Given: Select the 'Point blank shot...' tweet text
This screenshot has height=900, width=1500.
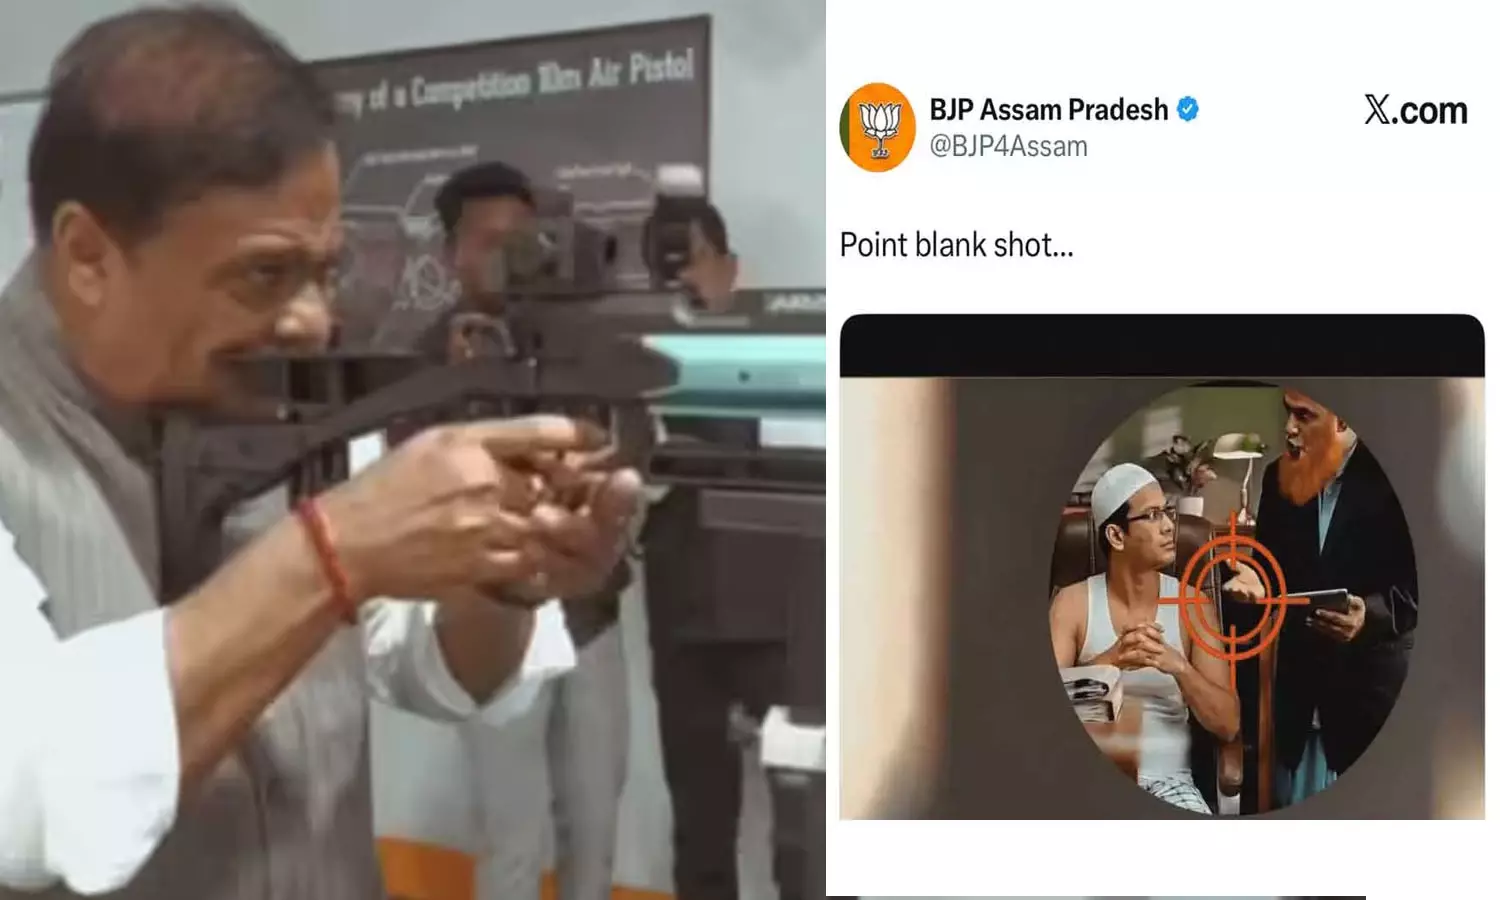Looking at the screenshot, I should pyautogui.click(x=956, y=245).
